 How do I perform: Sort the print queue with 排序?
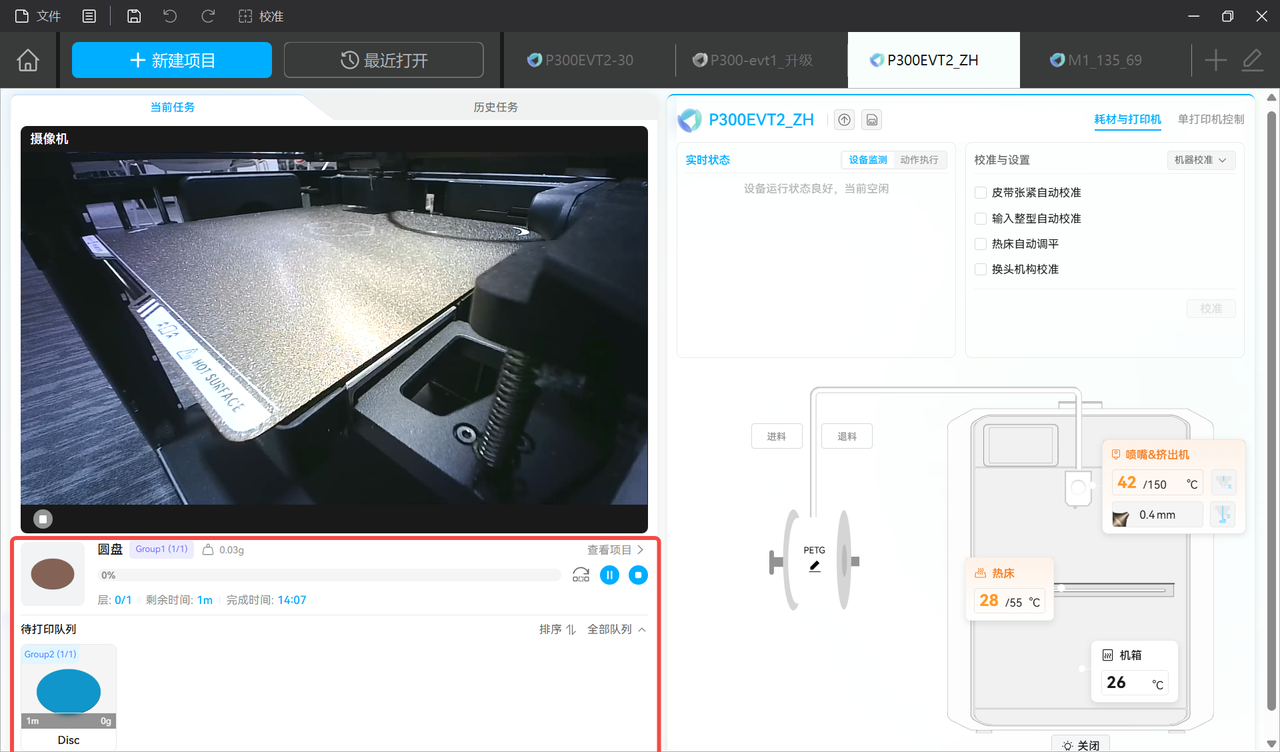[x=558, y=630]
